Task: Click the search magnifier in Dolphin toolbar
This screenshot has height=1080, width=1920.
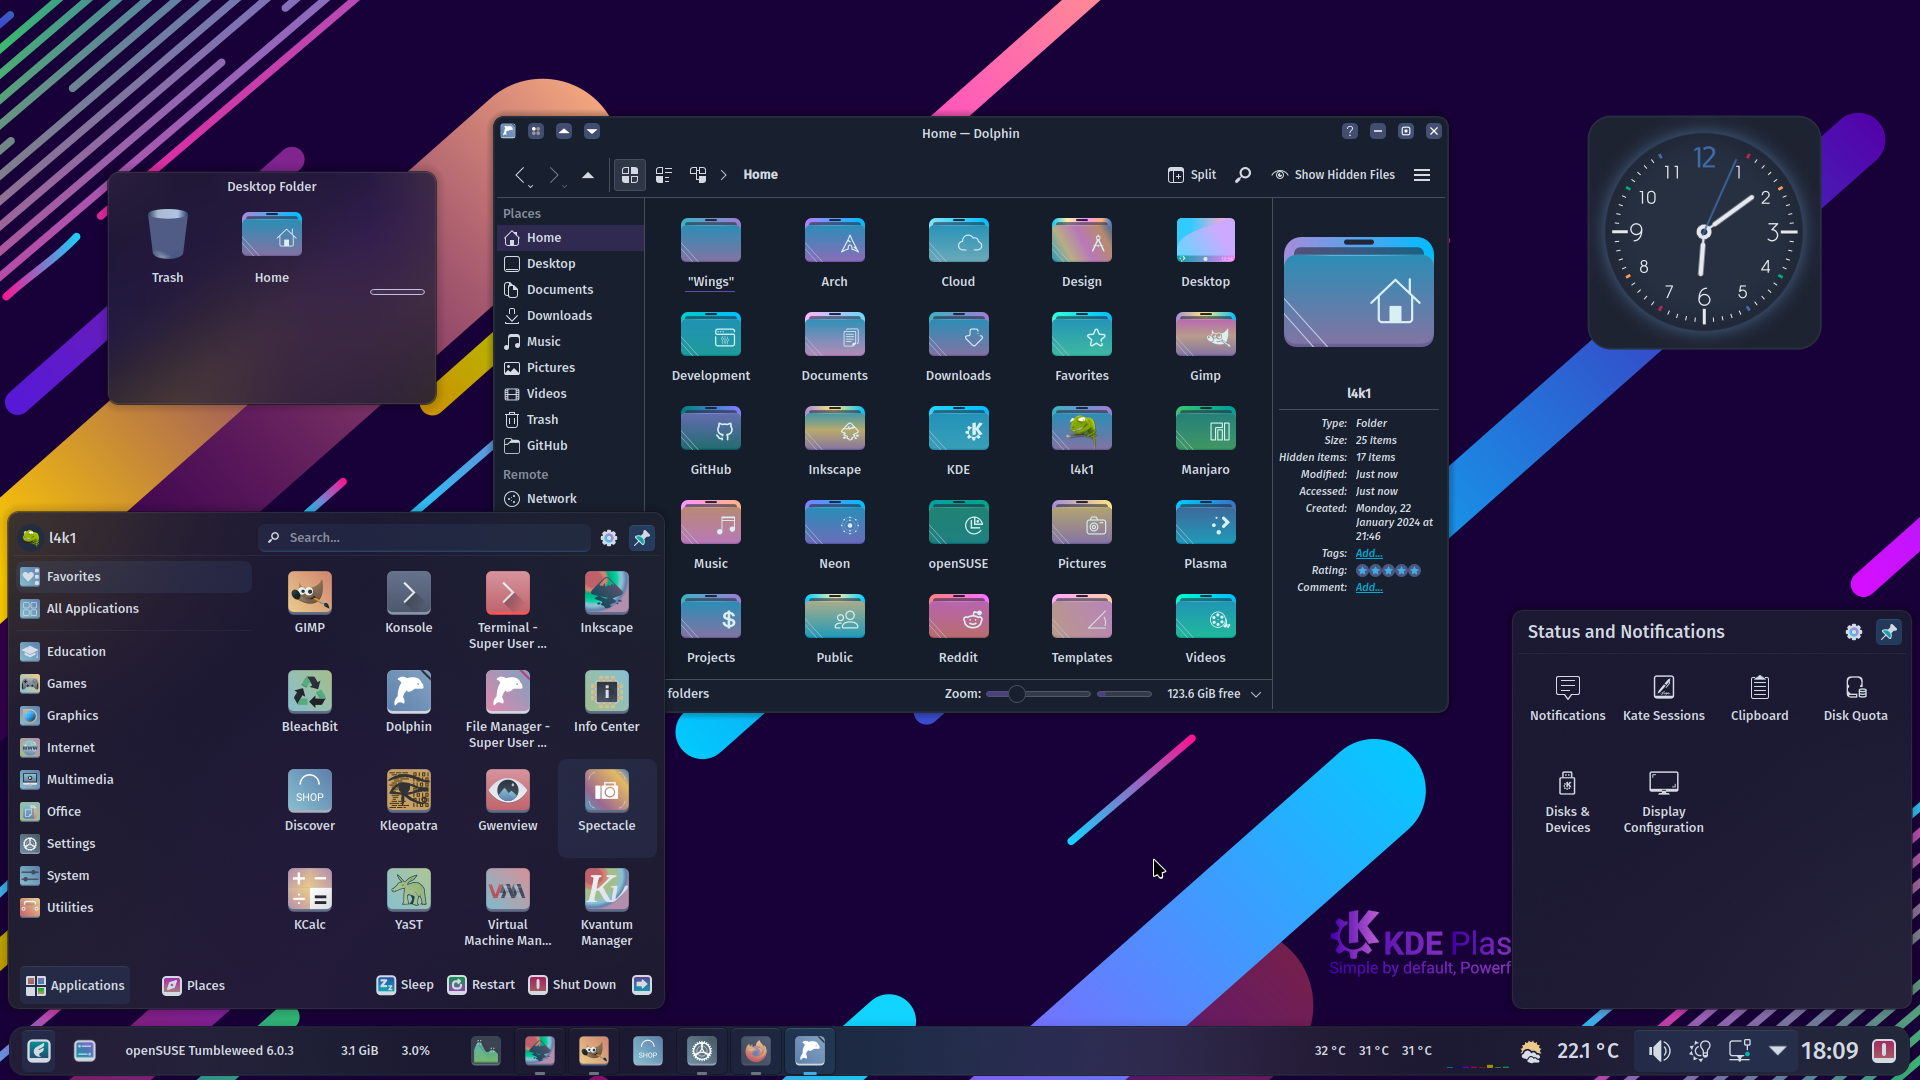Action: pyautogui.click(x=1243, y=174)
